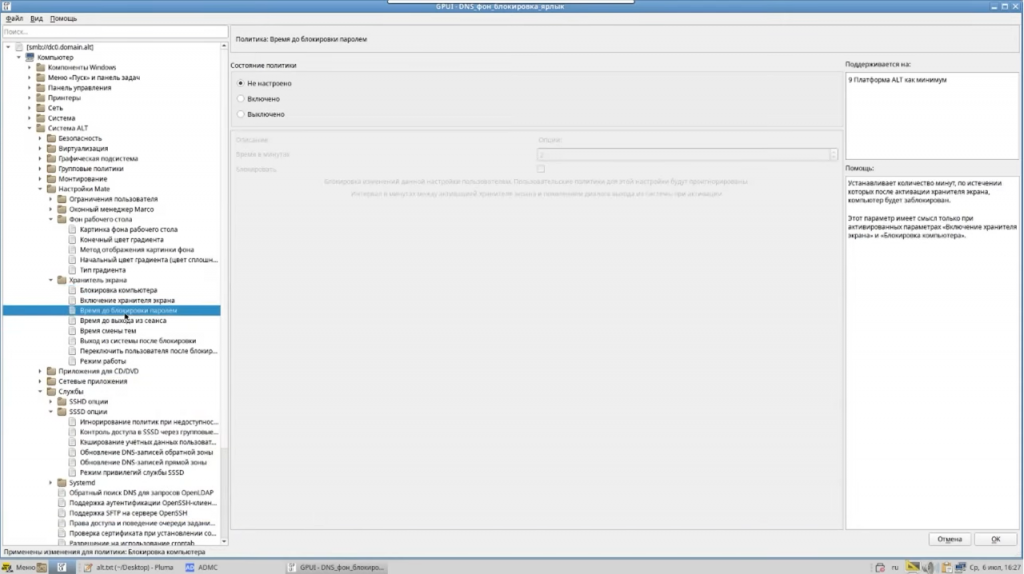Expand the «Безопасность» folder arrow
The height and width of the screenshot is (574, 1024).
(x=40, y=138)
